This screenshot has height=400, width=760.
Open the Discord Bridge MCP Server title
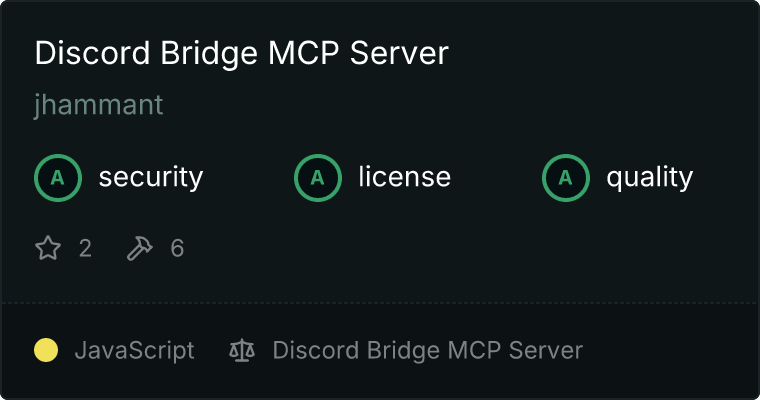pyautogui.click(x=241, y=53)
